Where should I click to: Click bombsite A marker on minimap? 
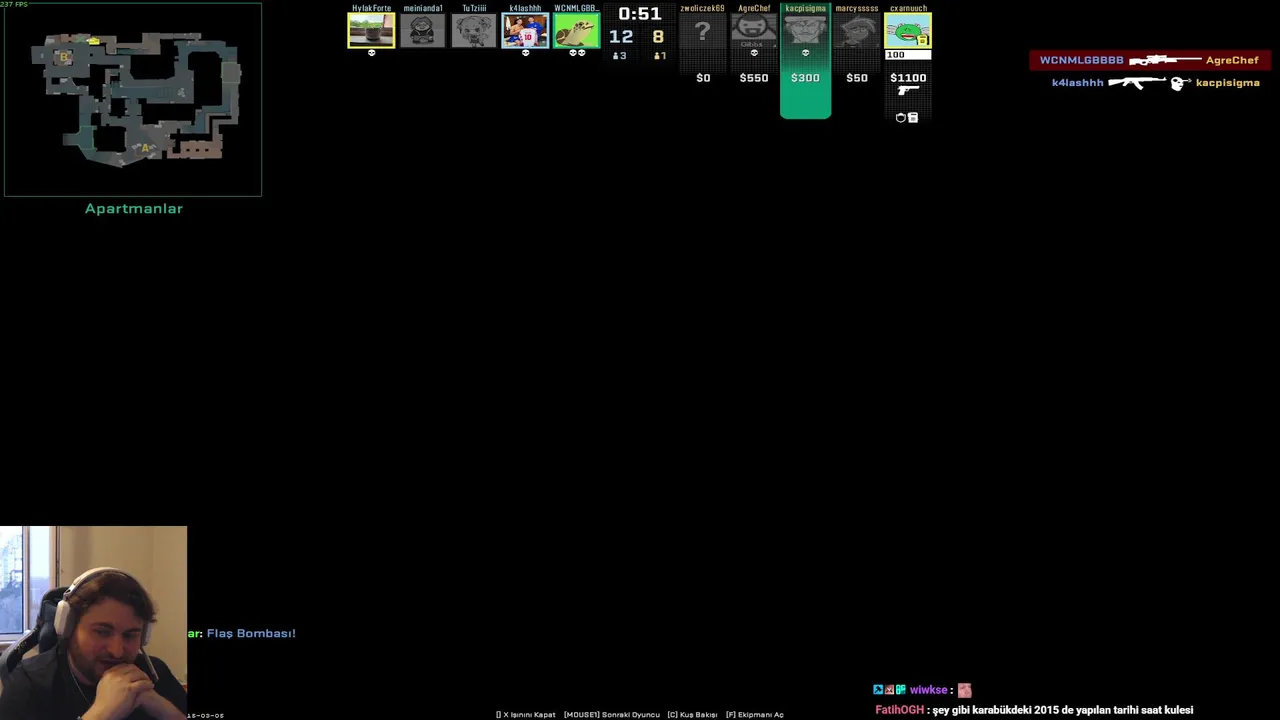click(145, 148)
